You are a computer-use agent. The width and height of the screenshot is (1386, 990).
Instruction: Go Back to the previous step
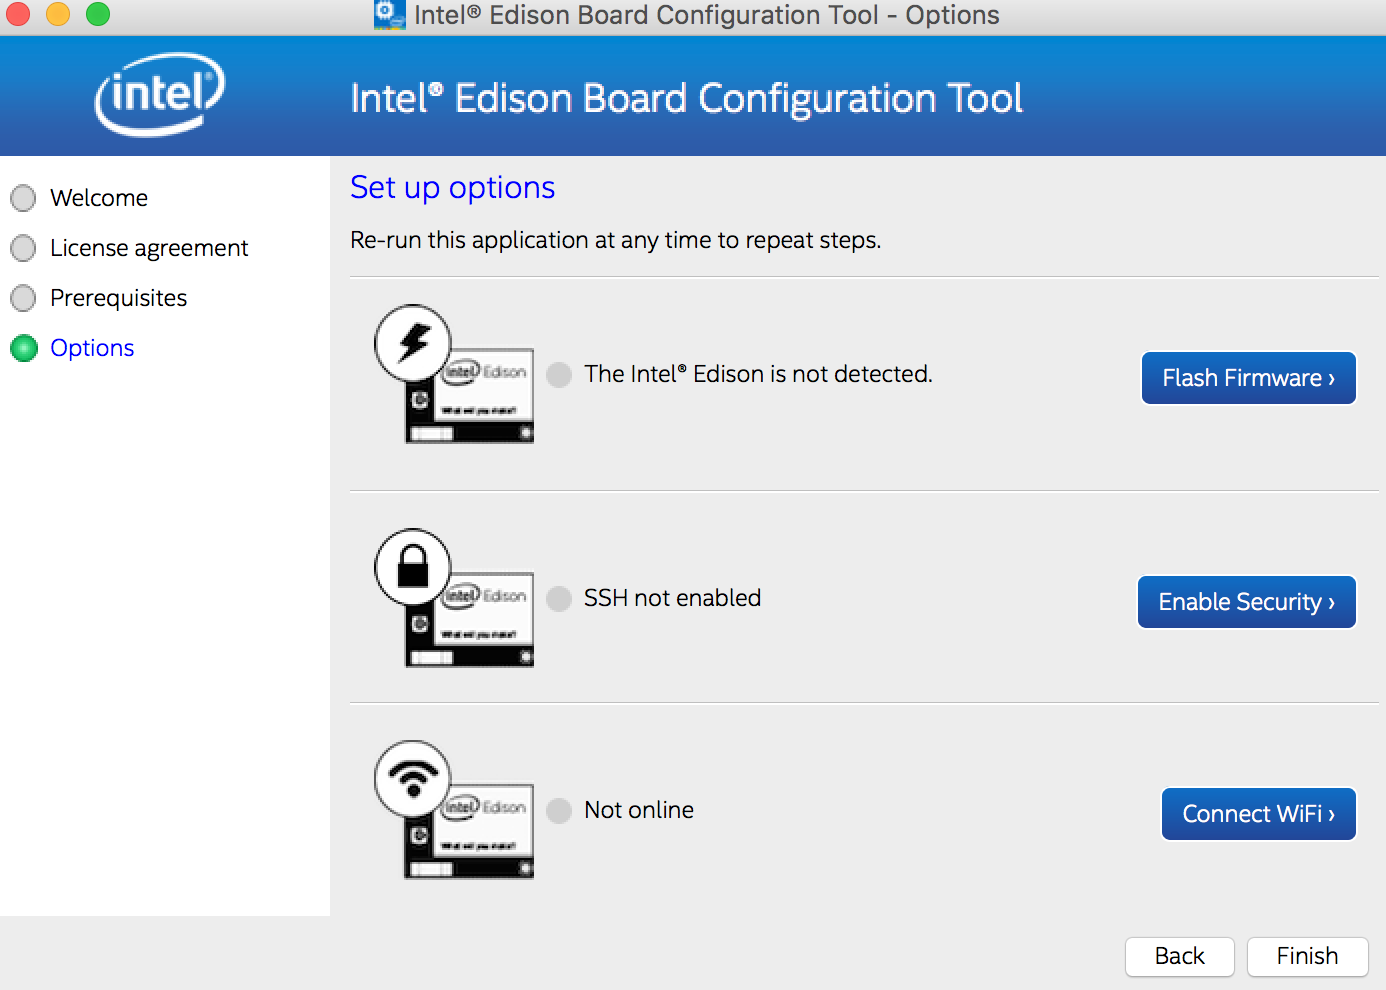coord(1180,956)
